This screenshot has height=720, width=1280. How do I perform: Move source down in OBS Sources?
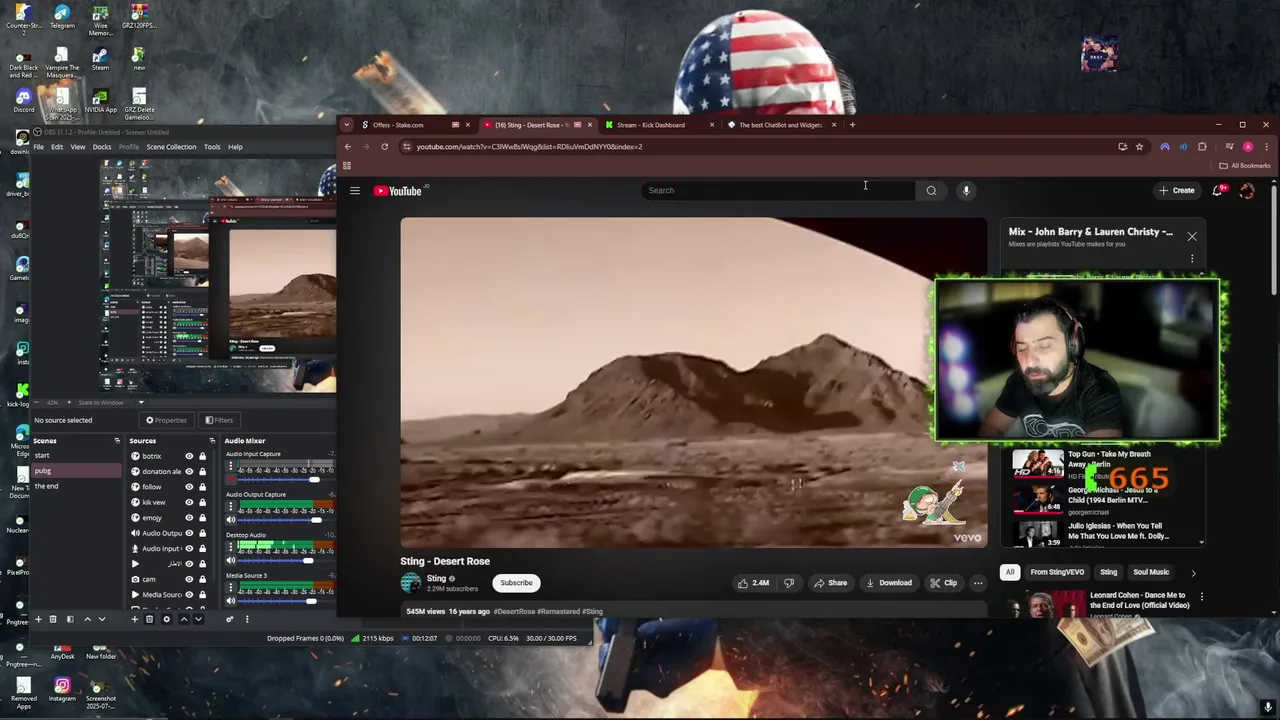click(x=198, y=619)
